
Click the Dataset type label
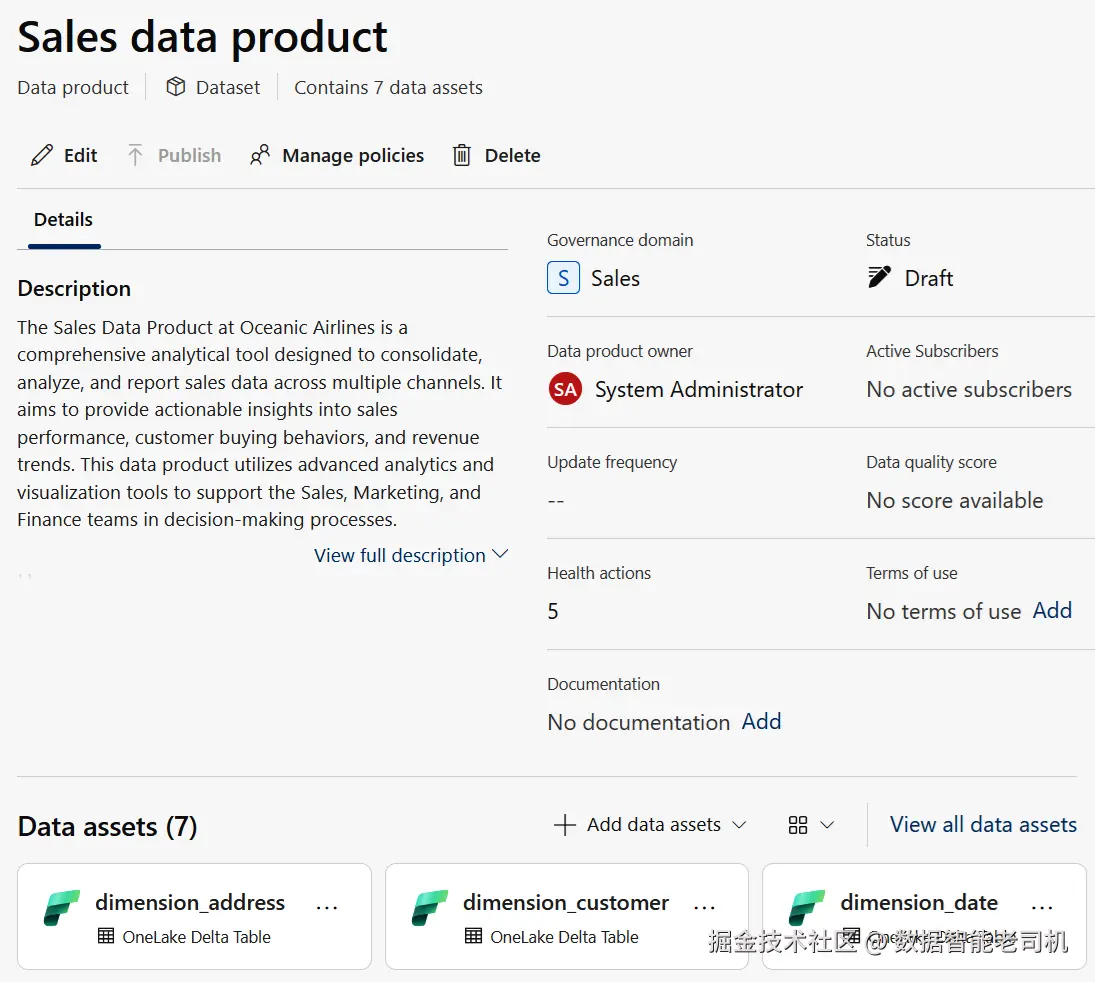pos(228,87)
